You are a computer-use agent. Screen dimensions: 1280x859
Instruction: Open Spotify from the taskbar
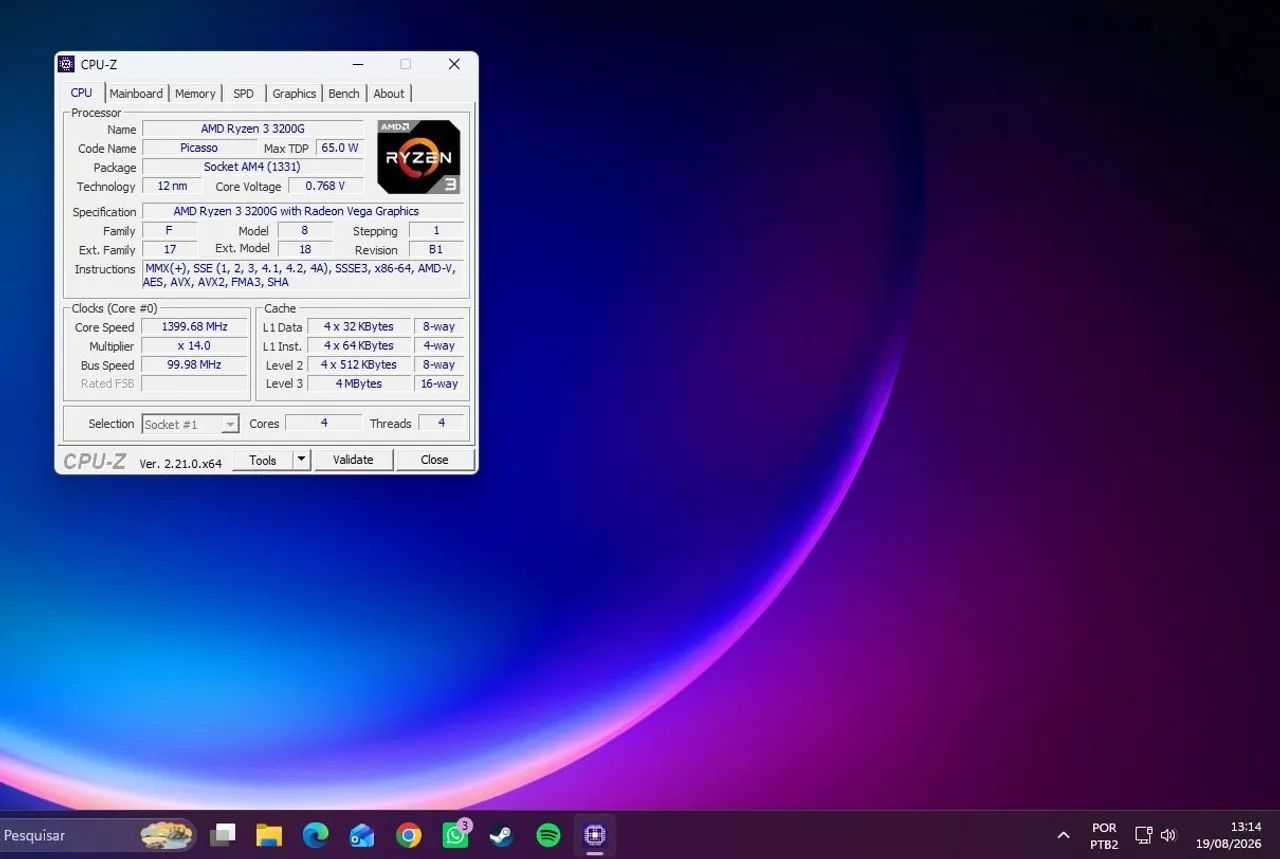pos(549,835)
